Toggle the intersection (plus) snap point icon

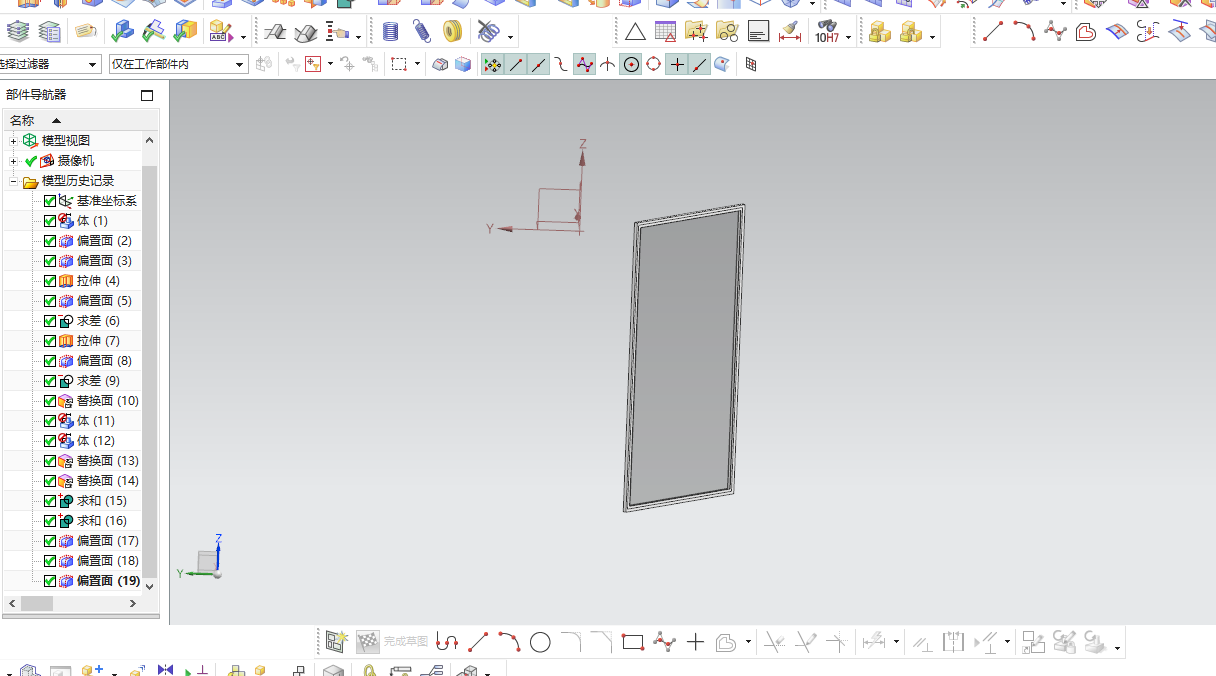tap(677, 65)
